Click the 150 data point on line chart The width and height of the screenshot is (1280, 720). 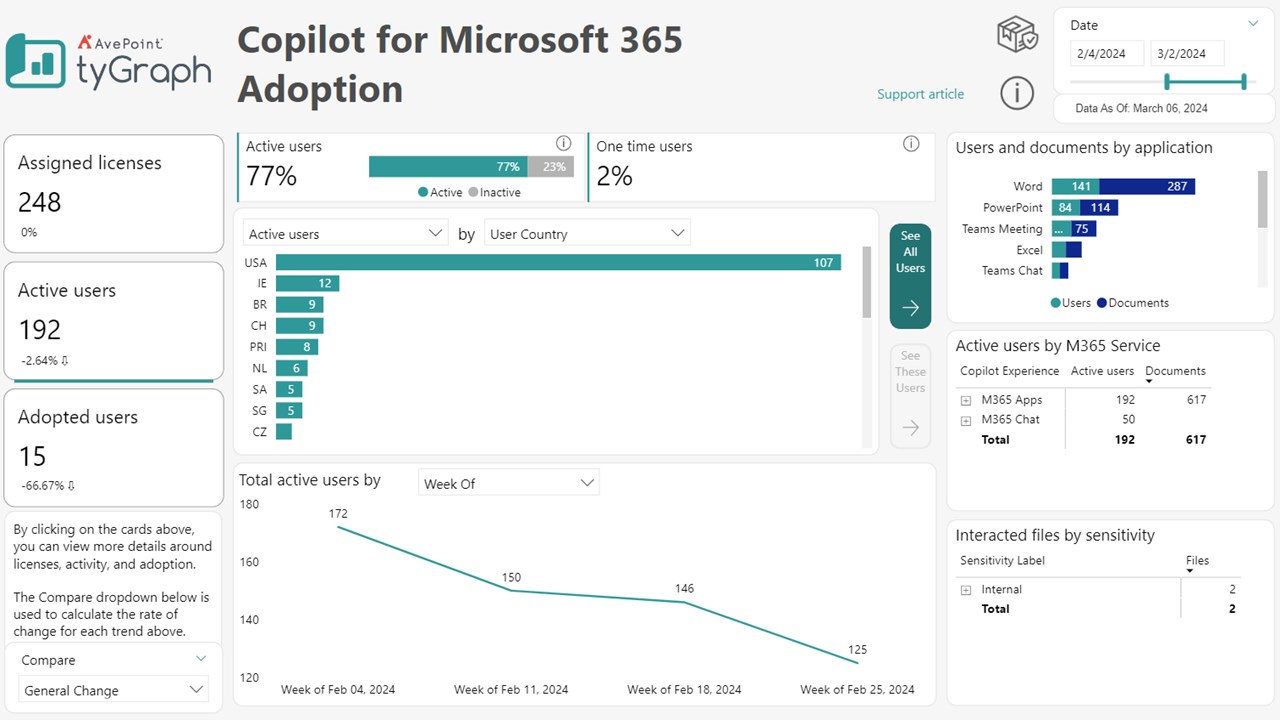click(511, 590)
